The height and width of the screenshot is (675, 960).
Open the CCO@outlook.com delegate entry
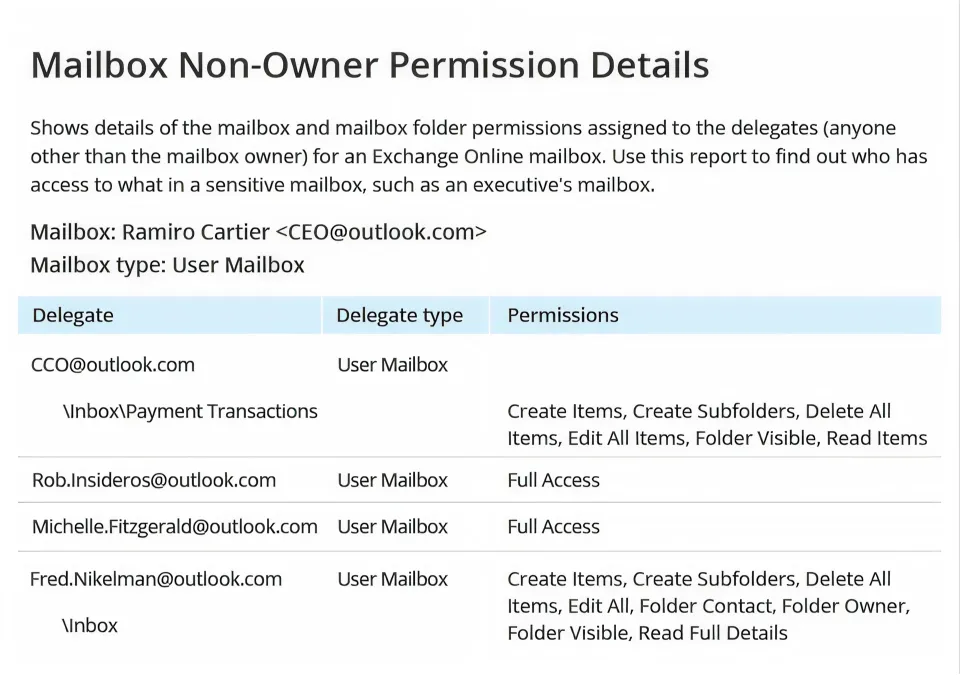point(113,364)
